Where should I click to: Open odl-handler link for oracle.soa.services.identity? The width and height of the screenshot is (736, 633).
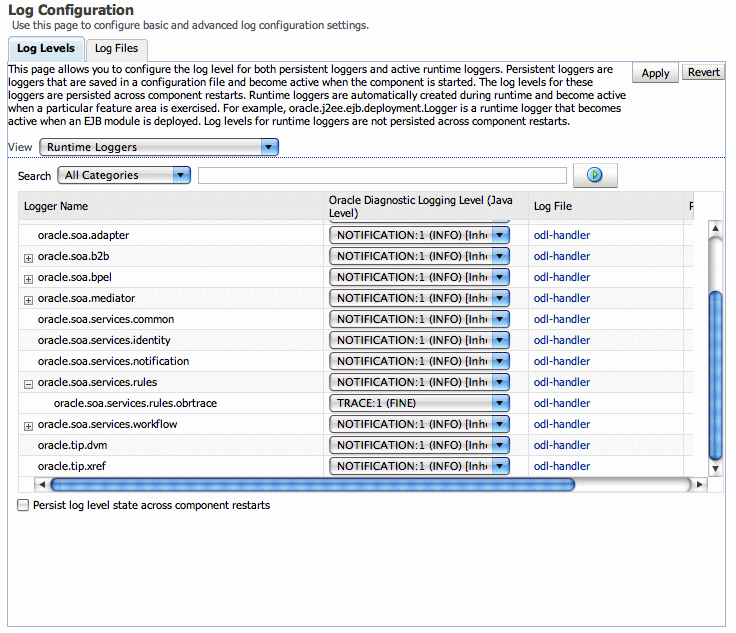pyautogui.click(x=561, y=340)
